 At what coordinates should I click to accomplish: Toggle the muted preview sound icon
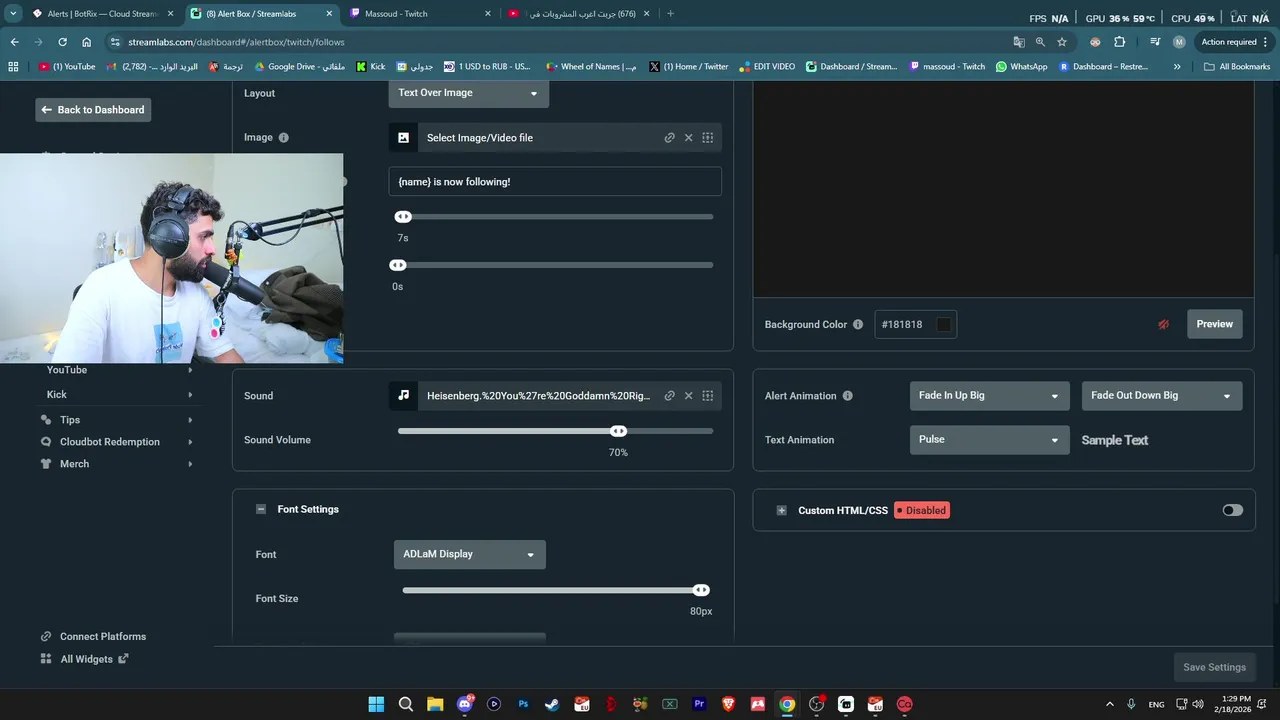(1164, 324)
